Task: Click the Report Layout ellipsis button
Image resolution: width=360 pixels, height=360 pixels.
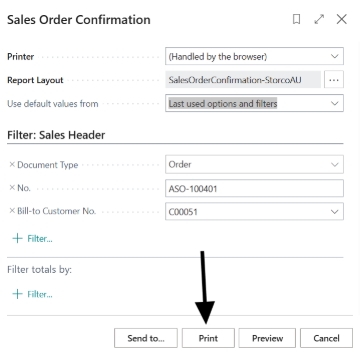Action: (334, 80)
